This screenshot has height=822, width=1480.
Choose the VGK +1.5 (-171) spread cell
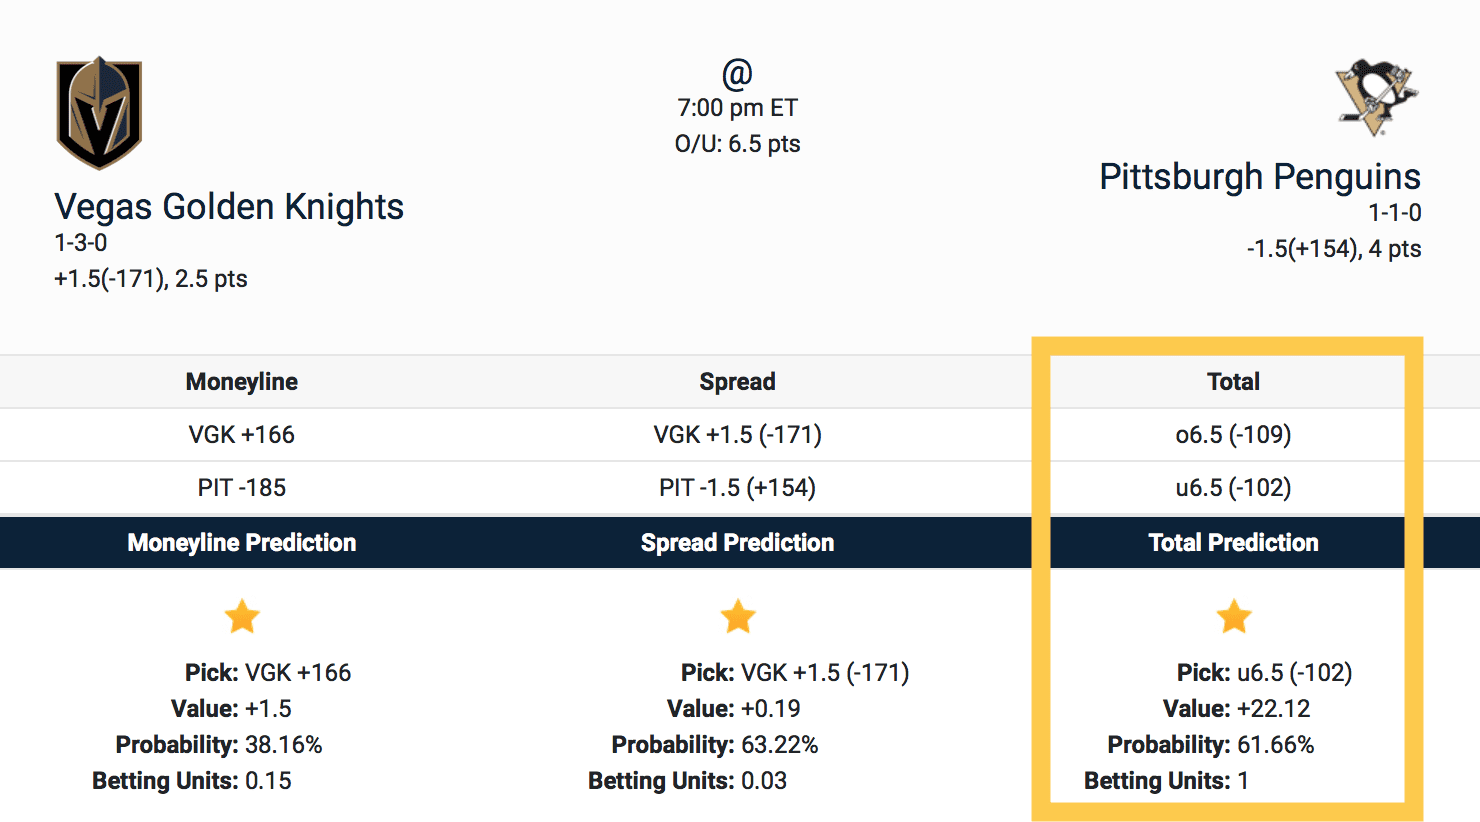738,434
